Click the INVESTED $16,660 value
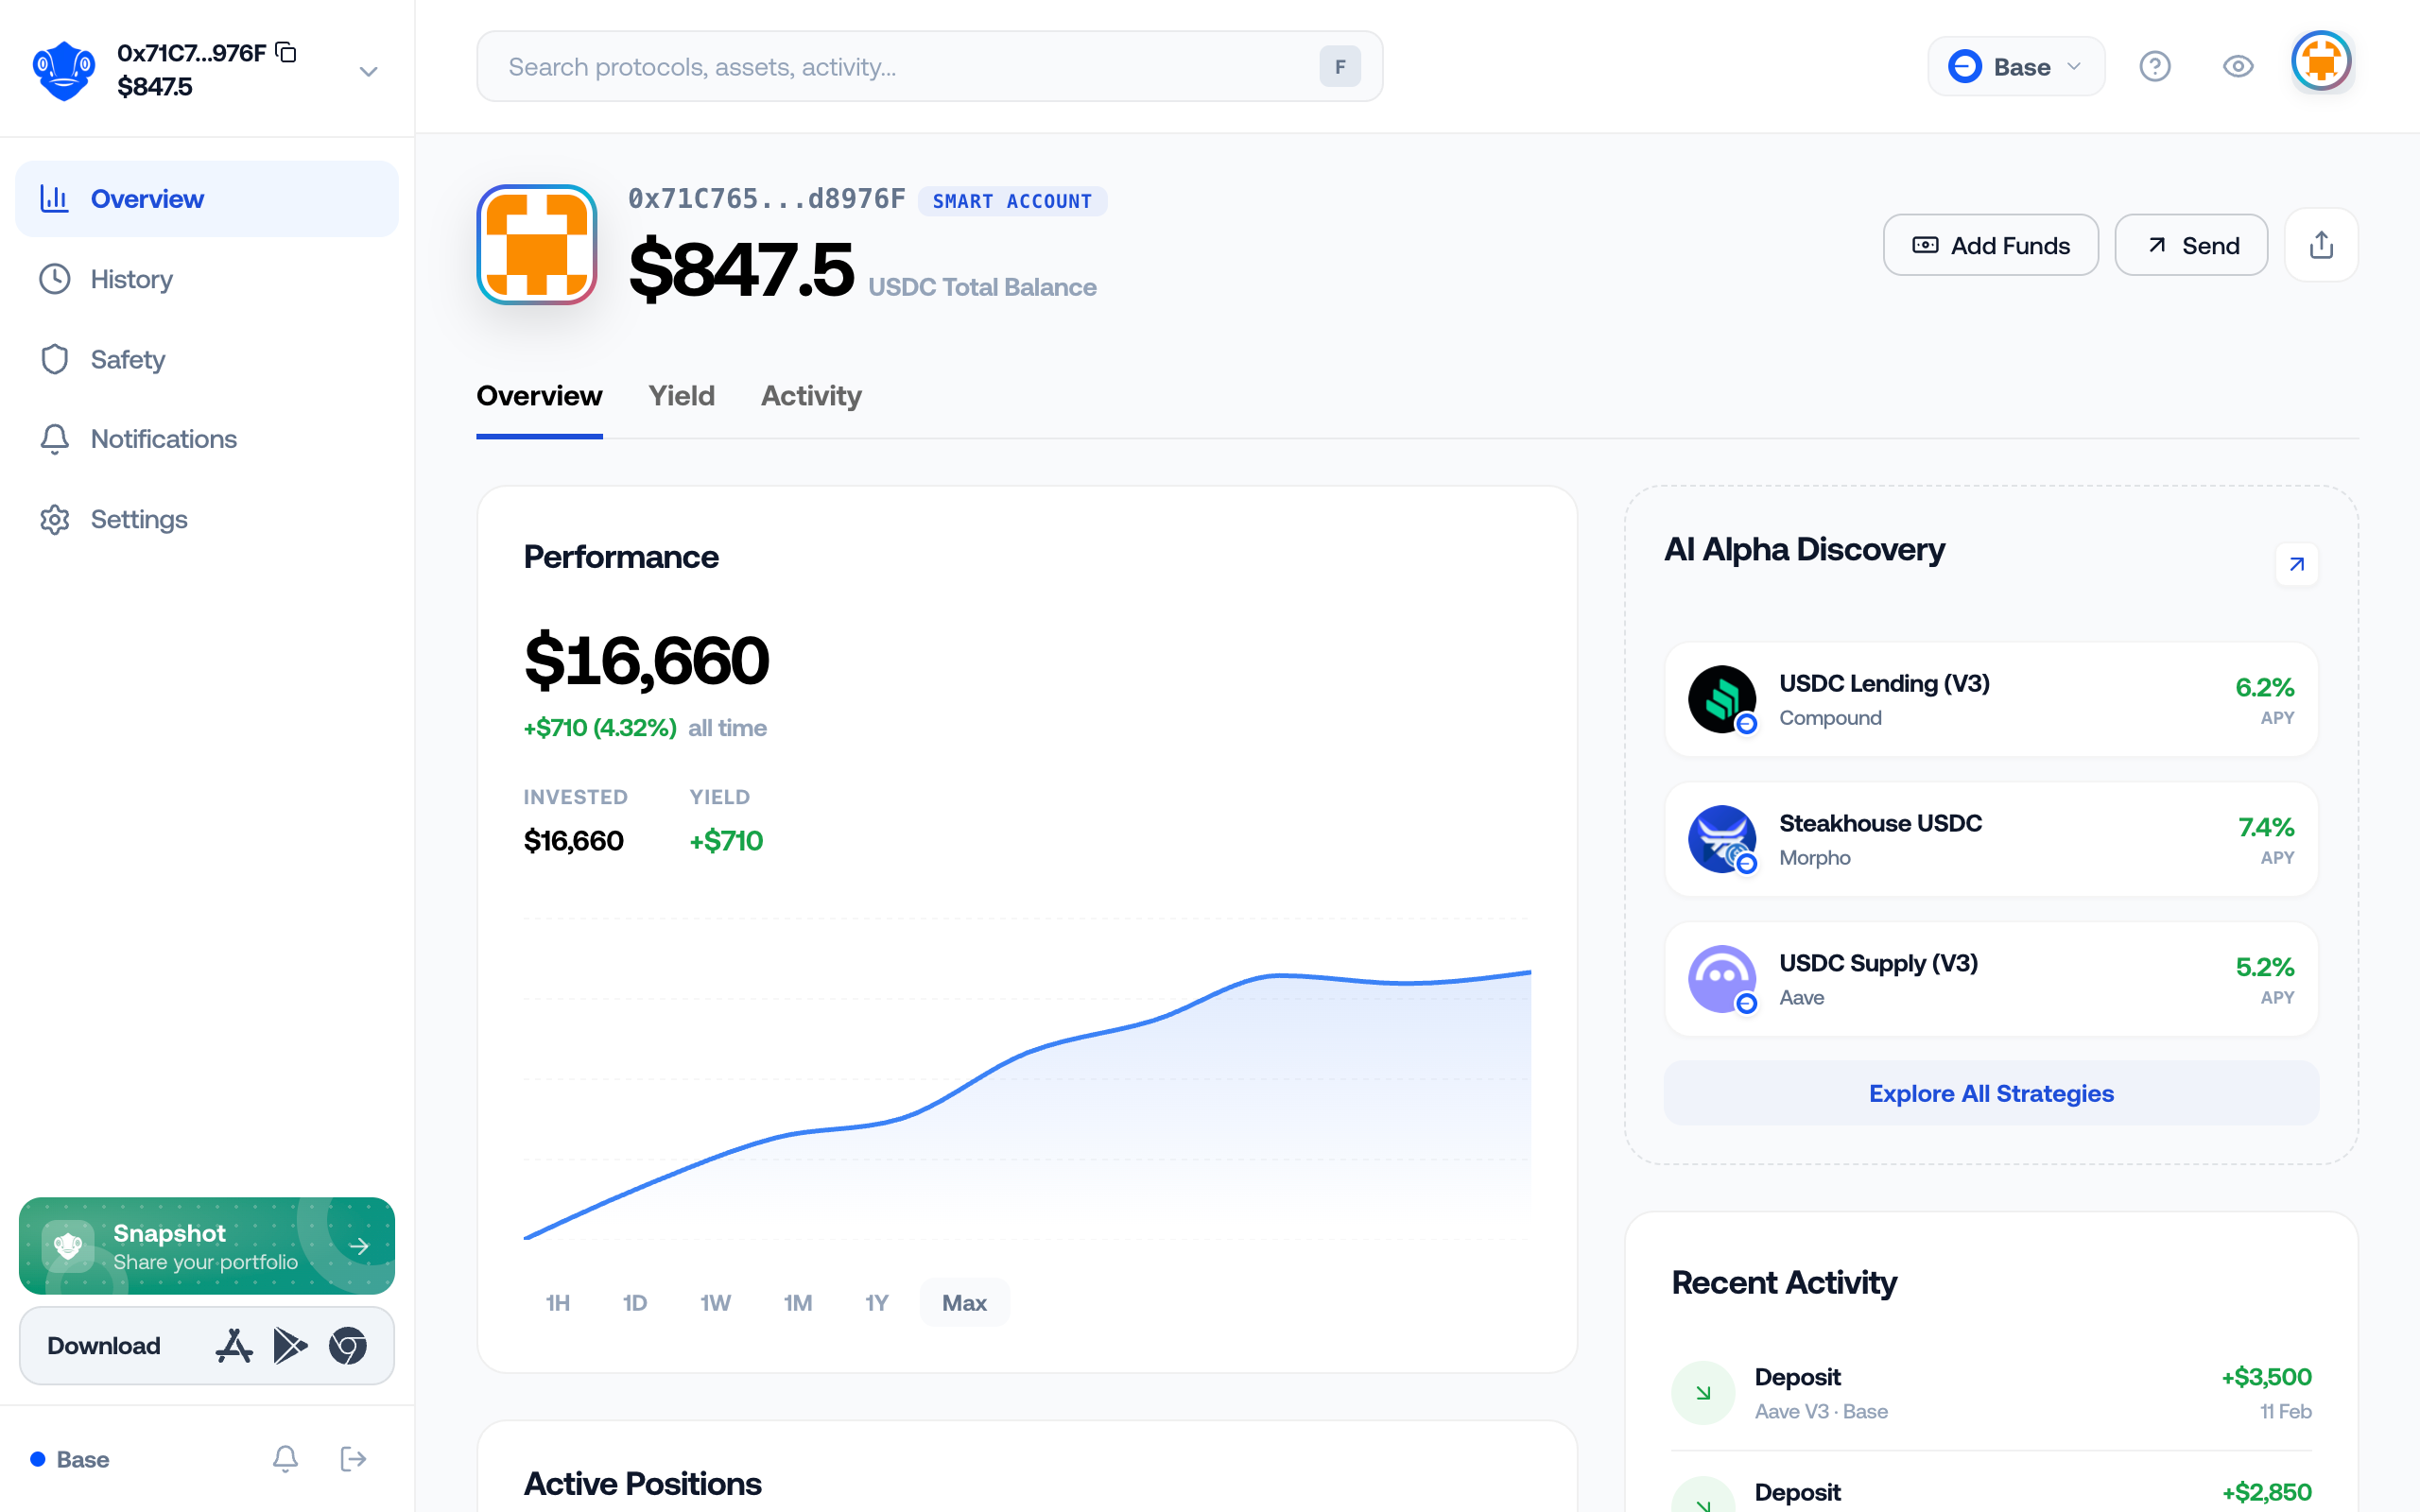Viewport: 2420px width, 1512px height. (x=574, y=841)
